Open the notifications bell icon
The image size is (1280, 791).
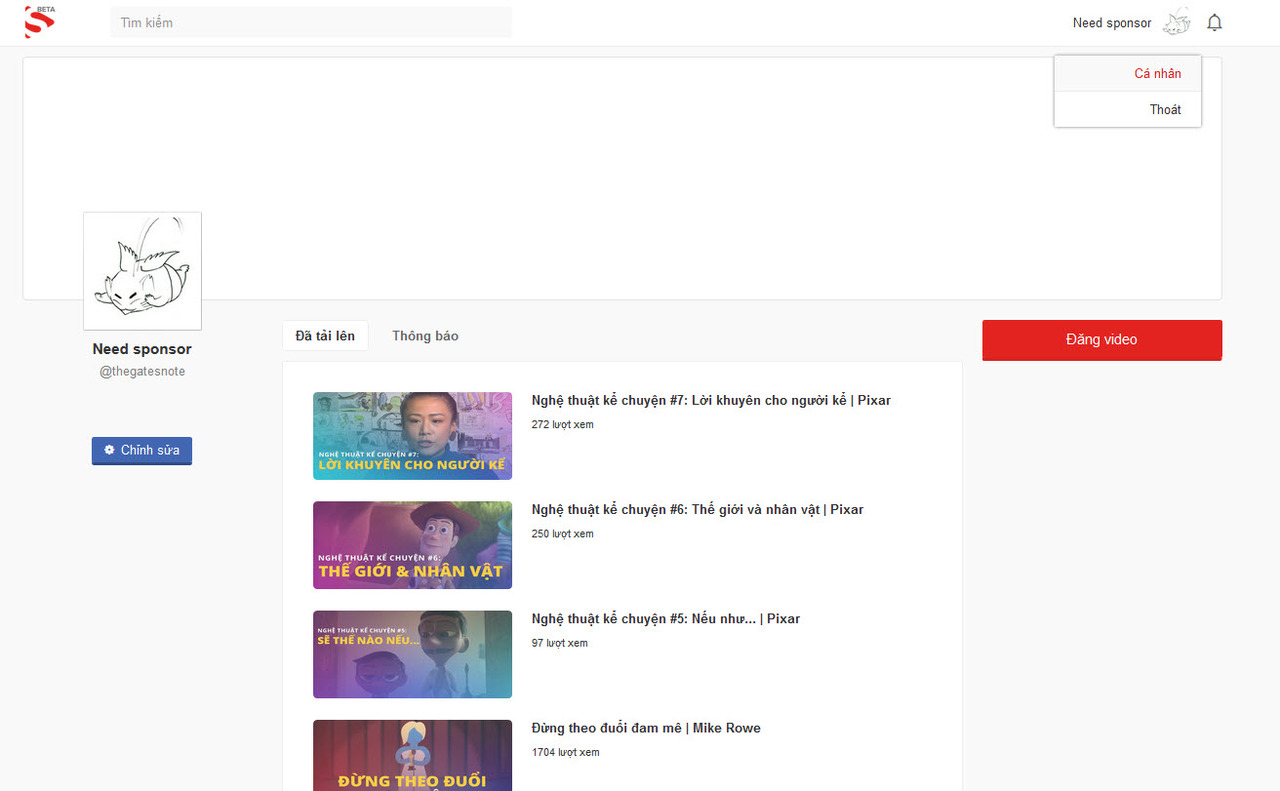coord(1214,22)
